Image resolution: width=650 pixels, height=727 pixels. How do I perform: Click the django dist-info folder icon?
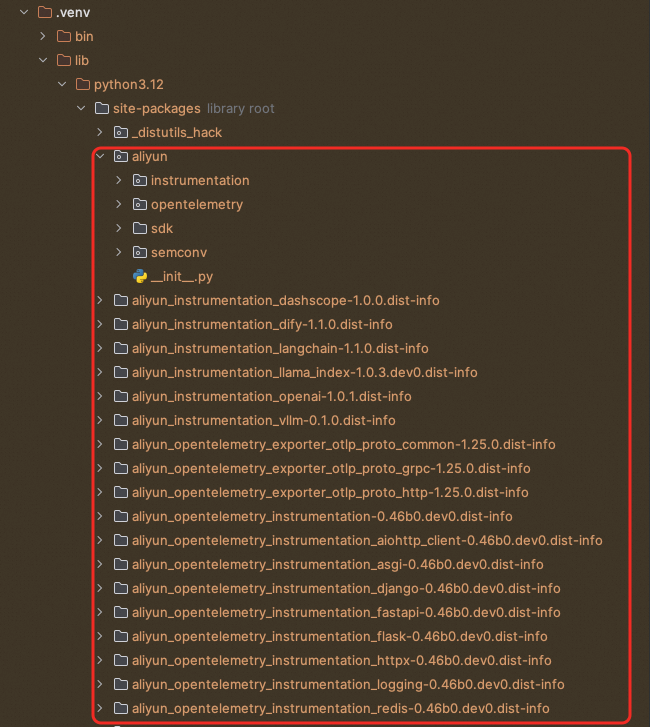pos(121,588)
